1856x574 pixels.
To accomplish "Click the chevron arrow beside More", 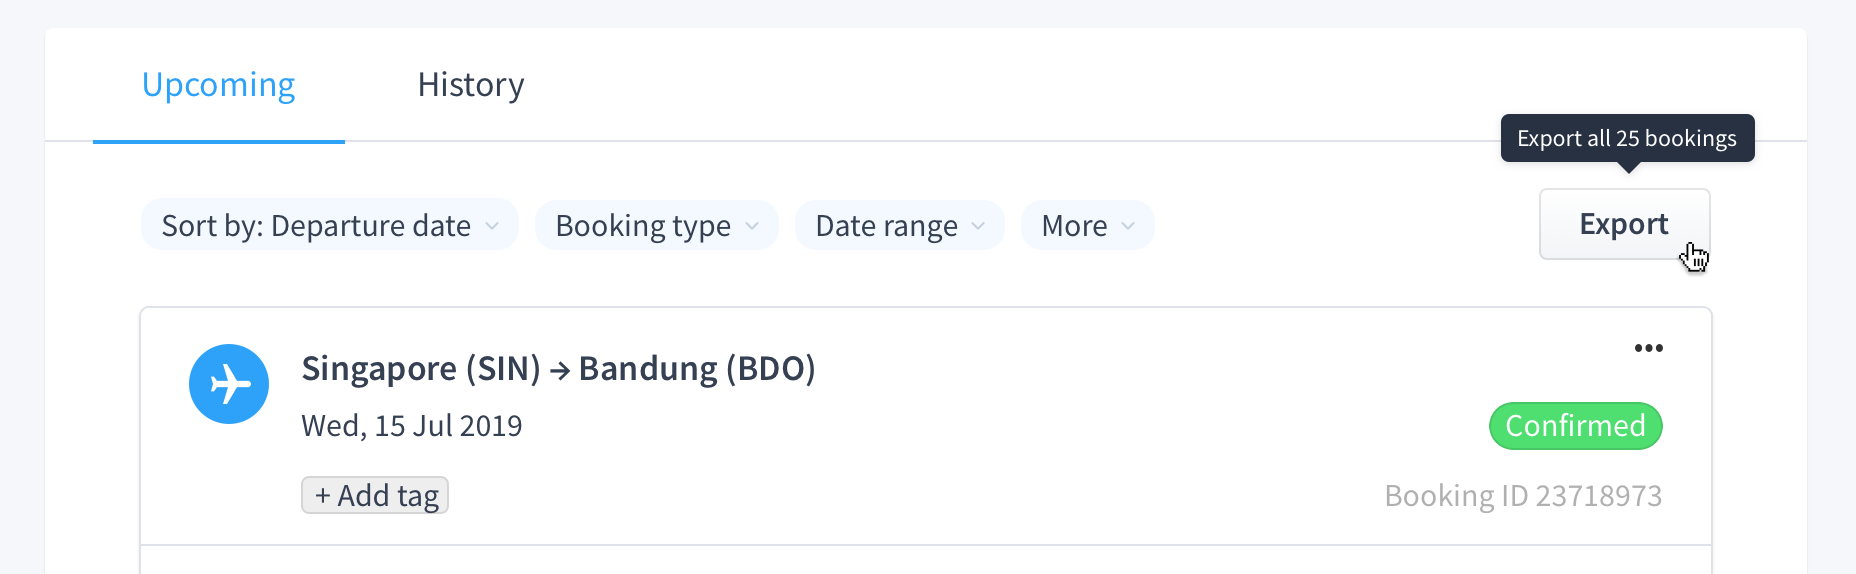I will (x=1128, y=226).
